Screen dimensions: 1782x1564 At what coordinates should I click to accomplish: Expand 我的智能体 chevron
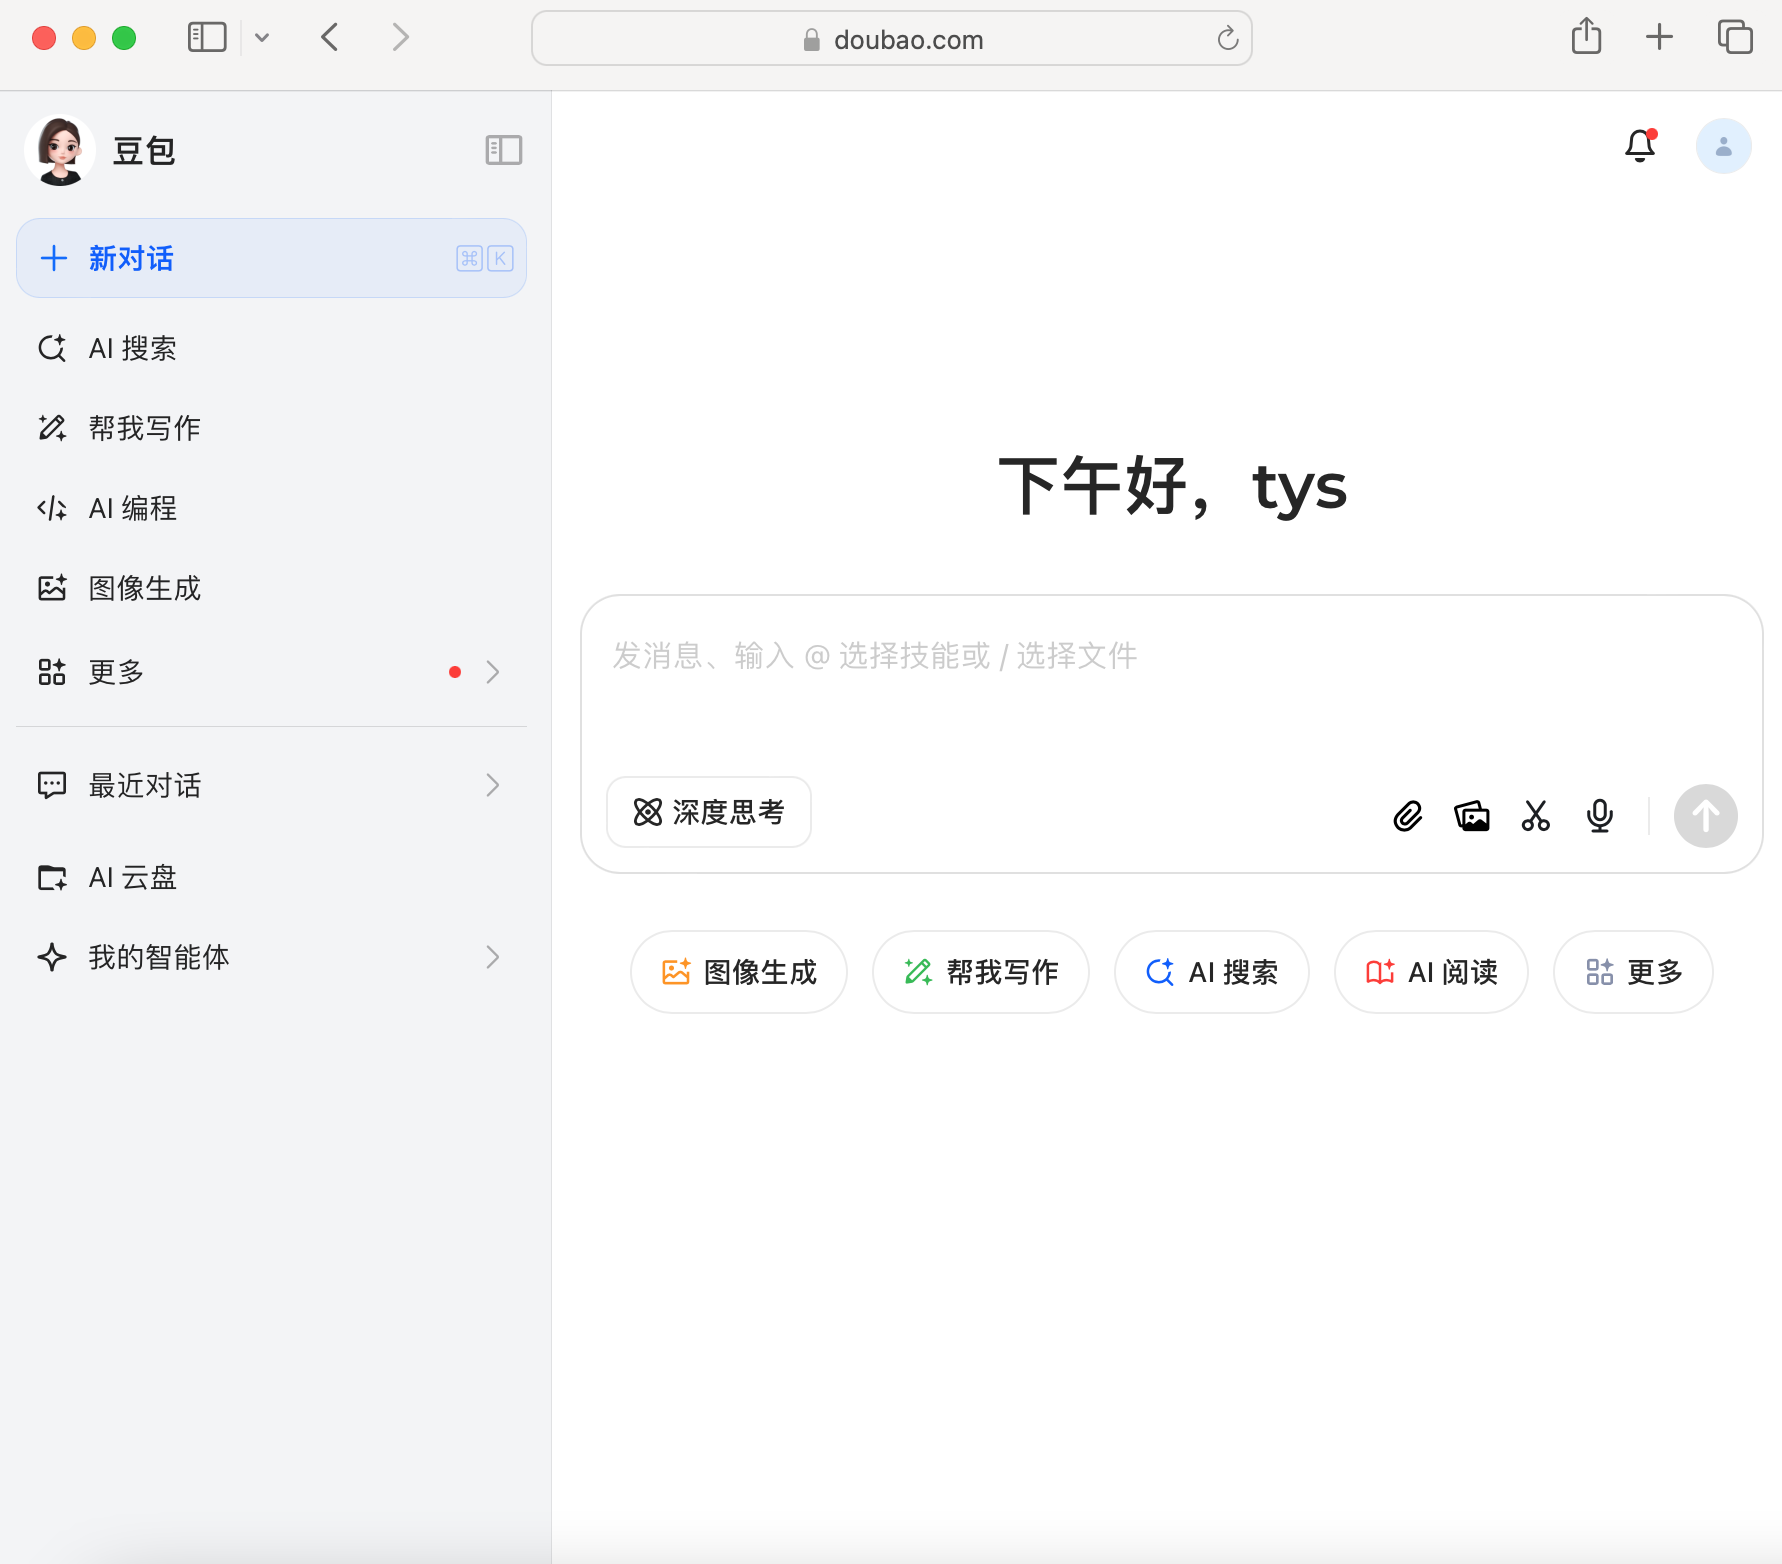coord(492,957)
